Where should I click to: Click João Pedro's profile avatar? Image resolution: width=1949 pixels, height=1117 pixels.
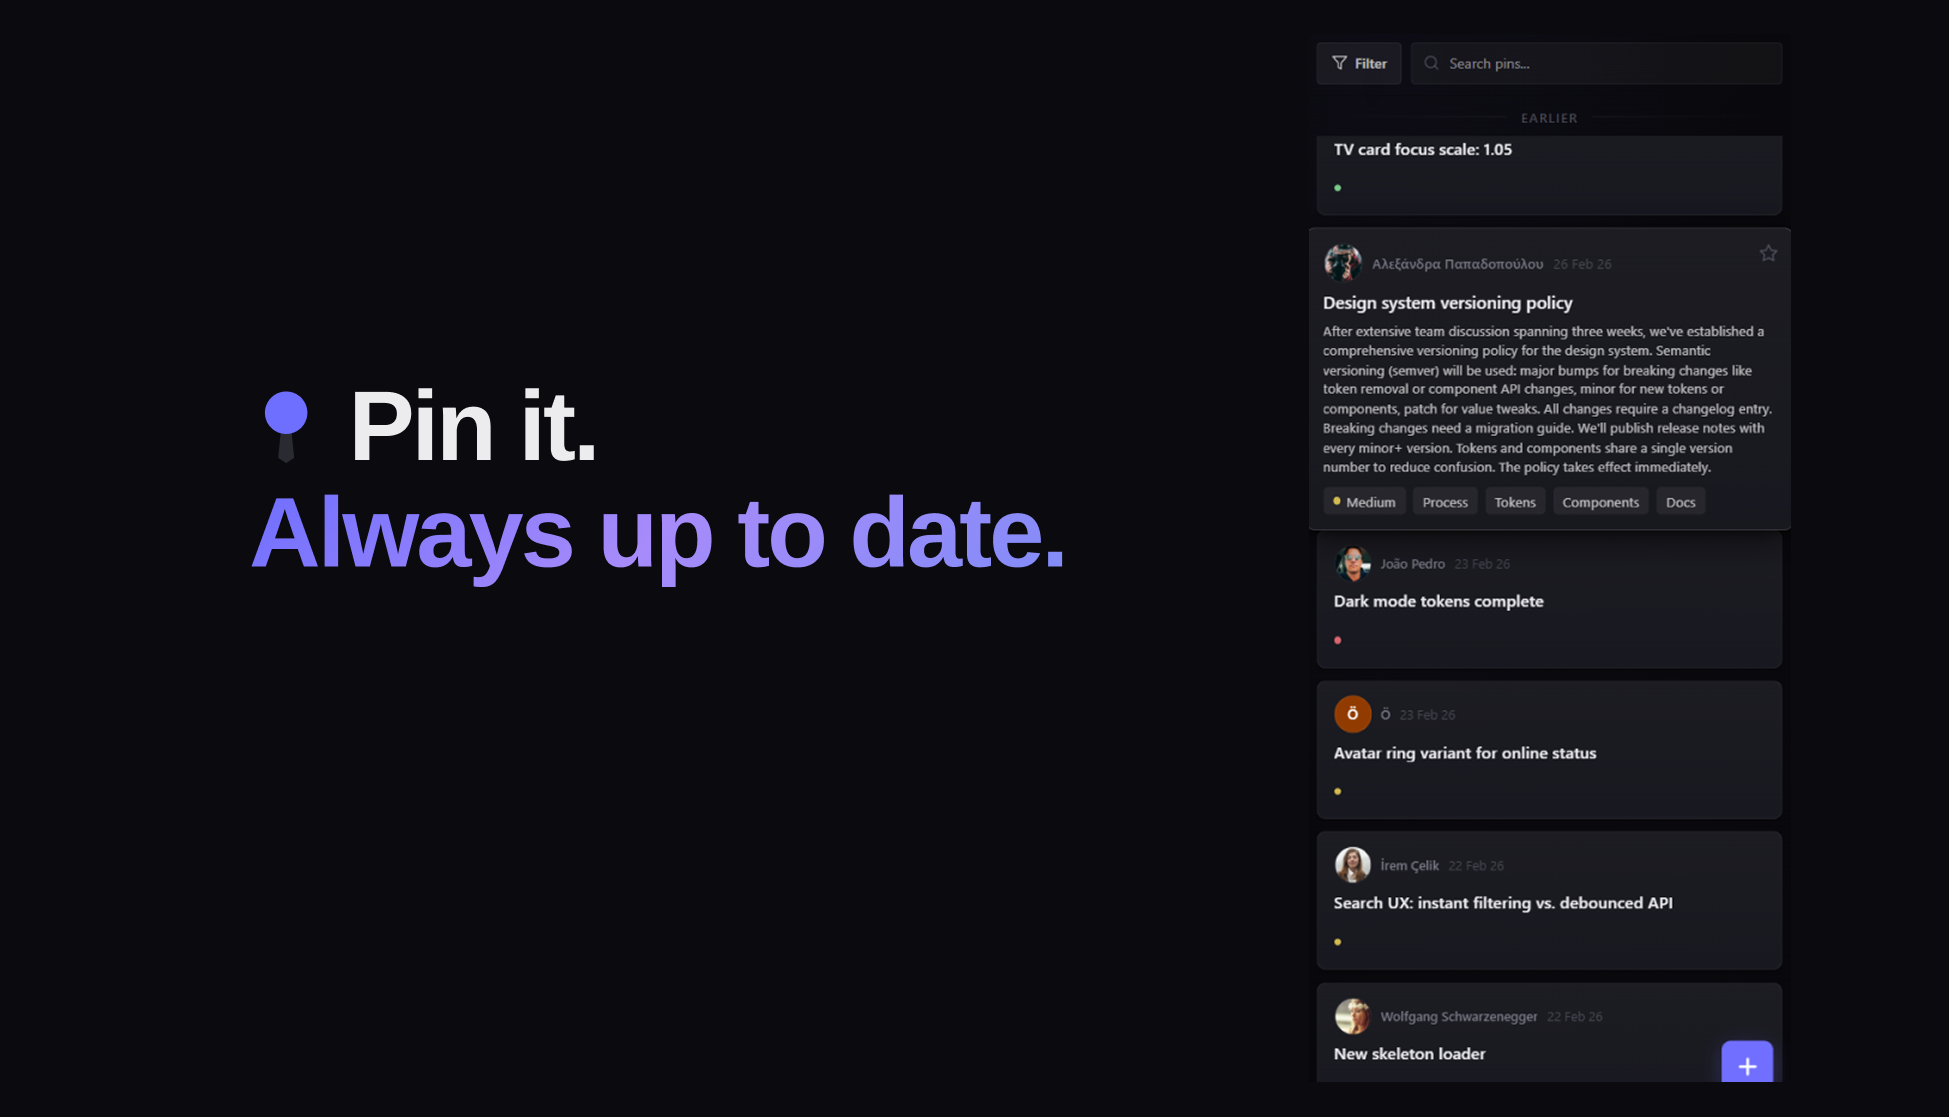tap(1353, 563)
